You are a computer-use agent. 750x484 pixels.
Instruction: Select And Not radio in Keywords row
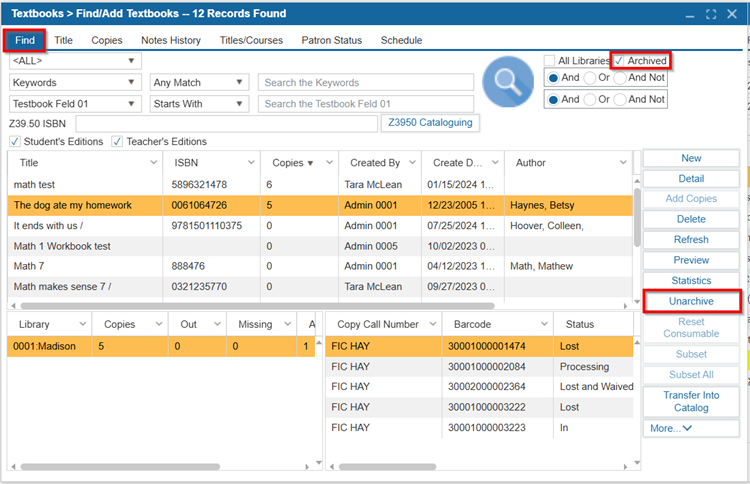620,77
